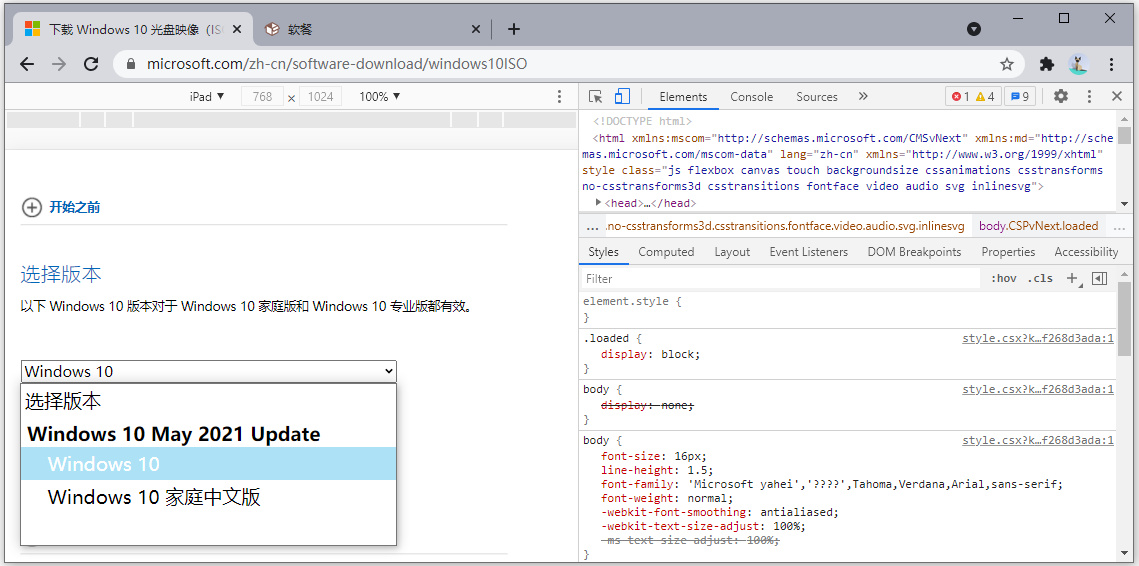Open the DOM Breakpoints subtab
Image resolution: width=1139 pixels, height=566 pixels.
click(914, 252)
